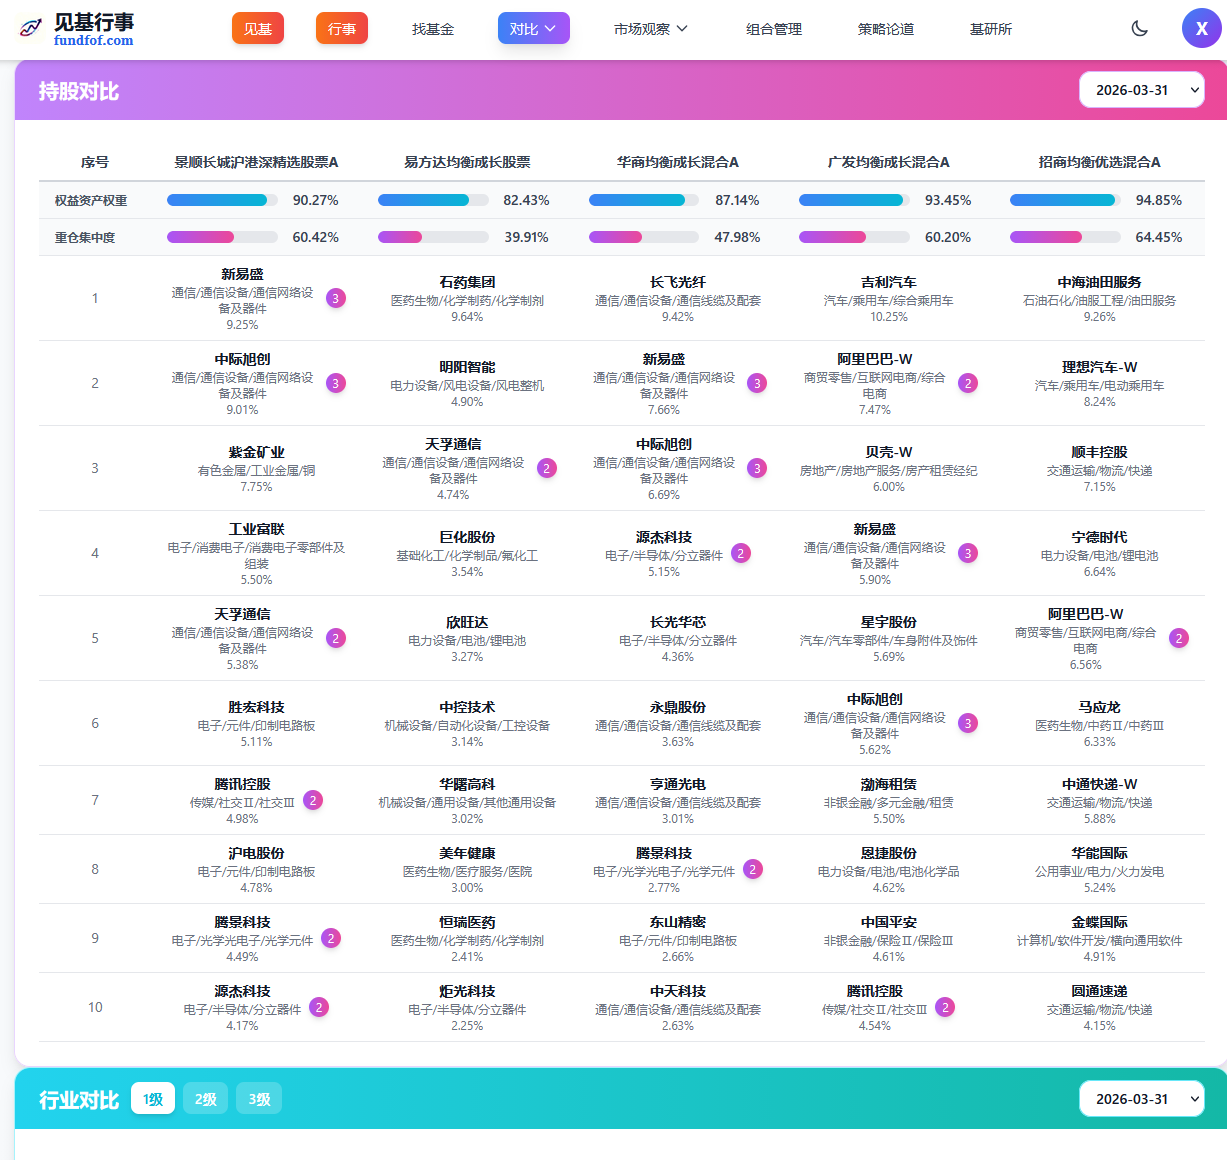
Task: Click badge 2 beside 腾讯控股 in 广发 column
Action: click(945, 1007)
